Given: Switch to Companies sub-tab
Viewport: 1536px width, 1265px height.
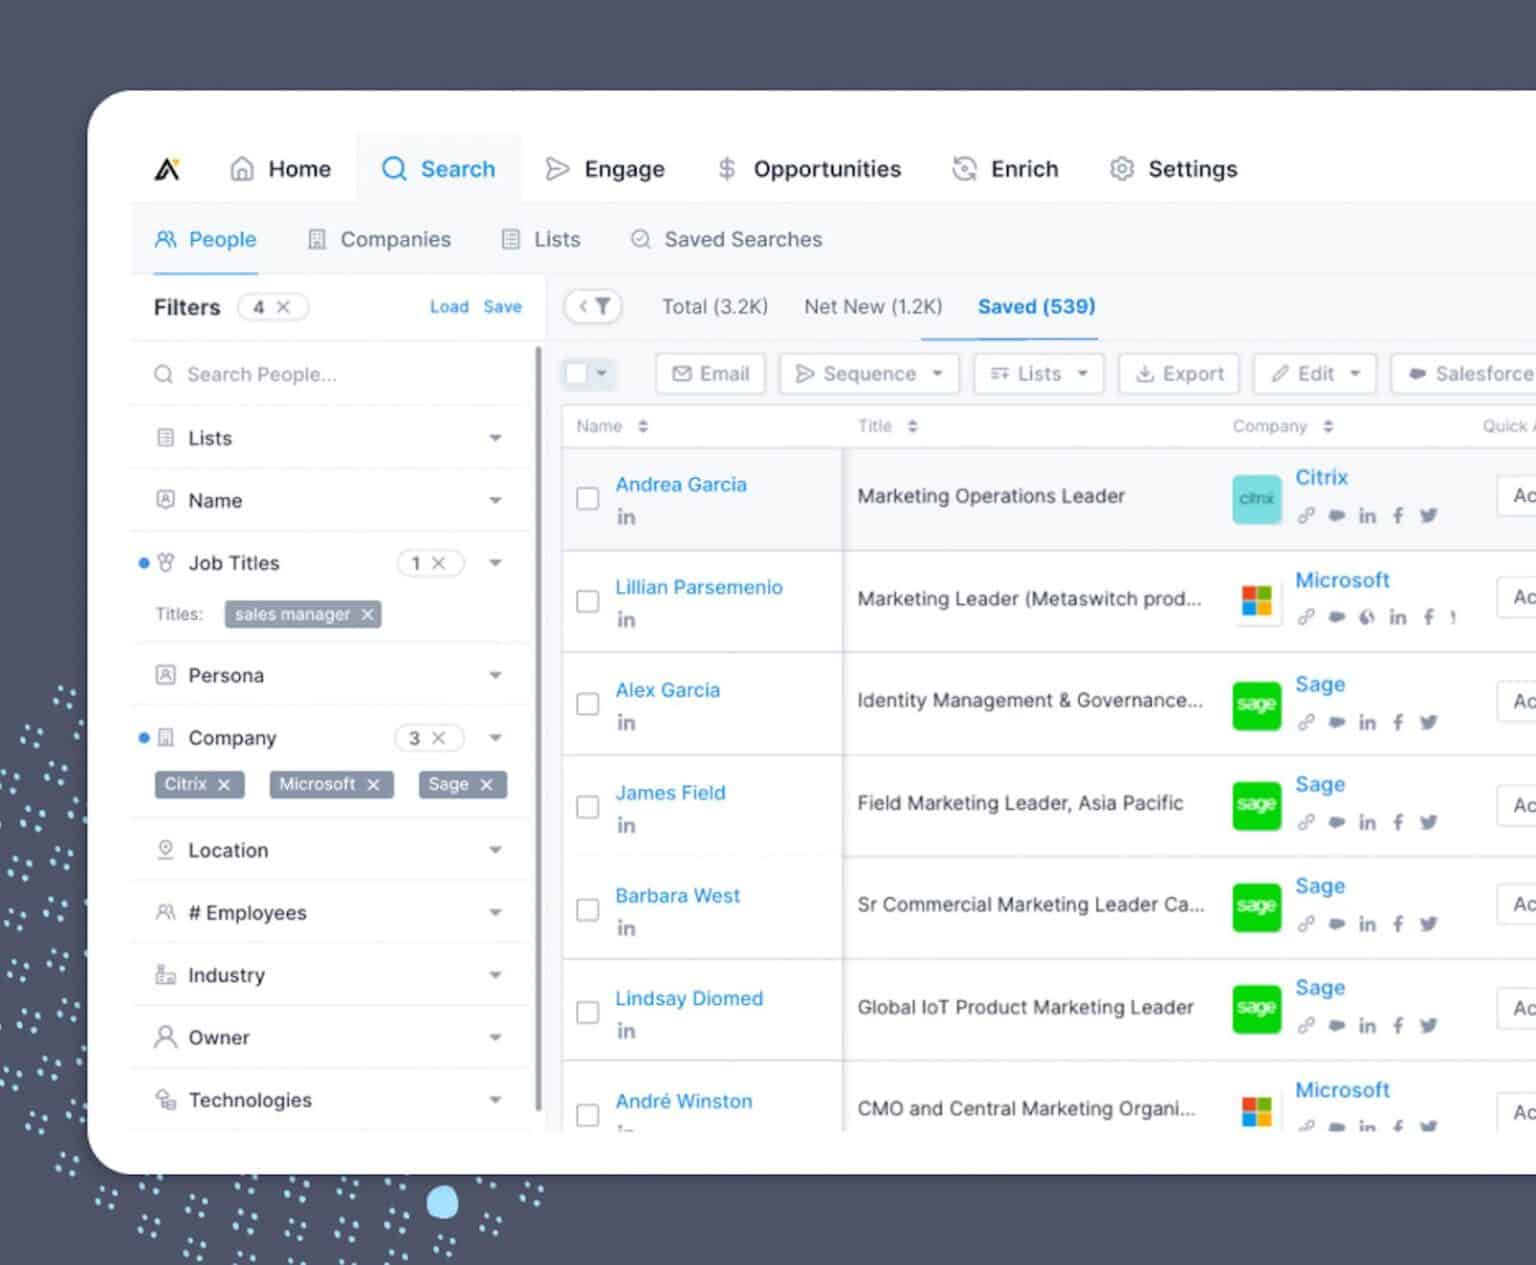Looking at the screenshot, I should pyautogui.click(x=379, y=239).
